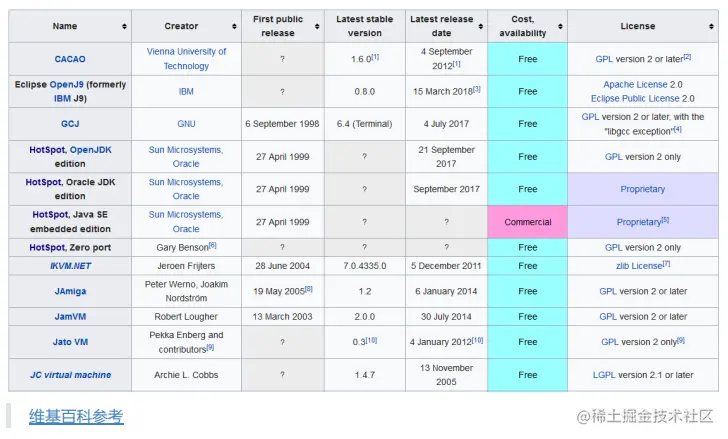The width and height of the screenshot is (728, 439).
Task: Select '6 January 2014' date cell
Action: [446, 291]
